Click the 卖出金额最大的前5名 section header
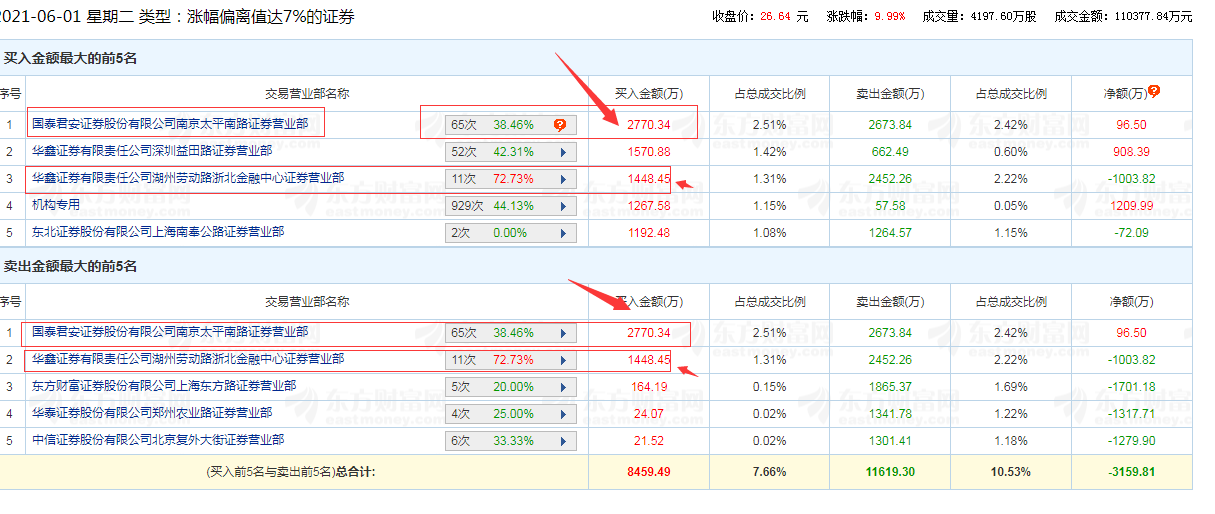The width and height of the screenshot is (1215, 514). coord(71,267)
